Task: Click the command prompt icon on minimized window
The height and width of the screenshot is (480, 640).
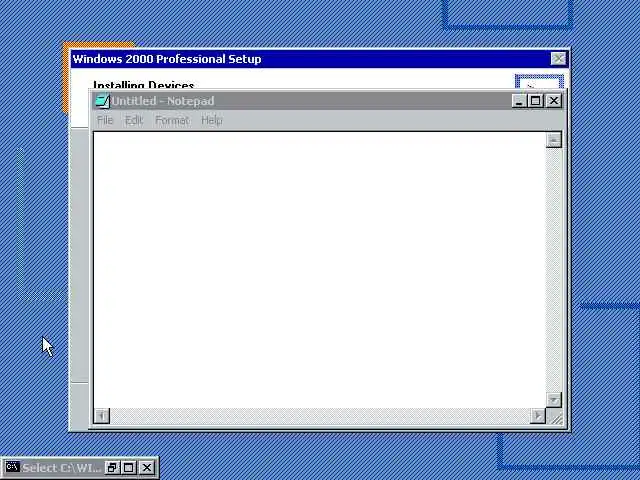Action: (x=12, y=467)
